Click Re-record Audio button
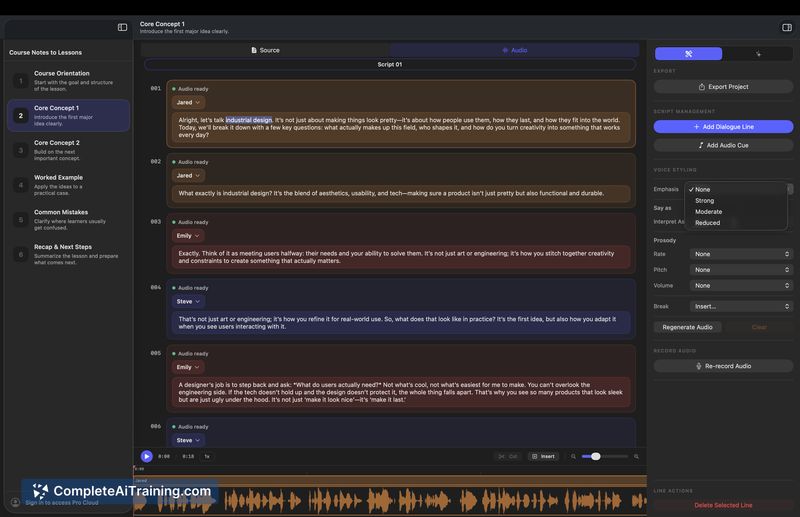Screen dimensions: 800x517 click(723, 366)
